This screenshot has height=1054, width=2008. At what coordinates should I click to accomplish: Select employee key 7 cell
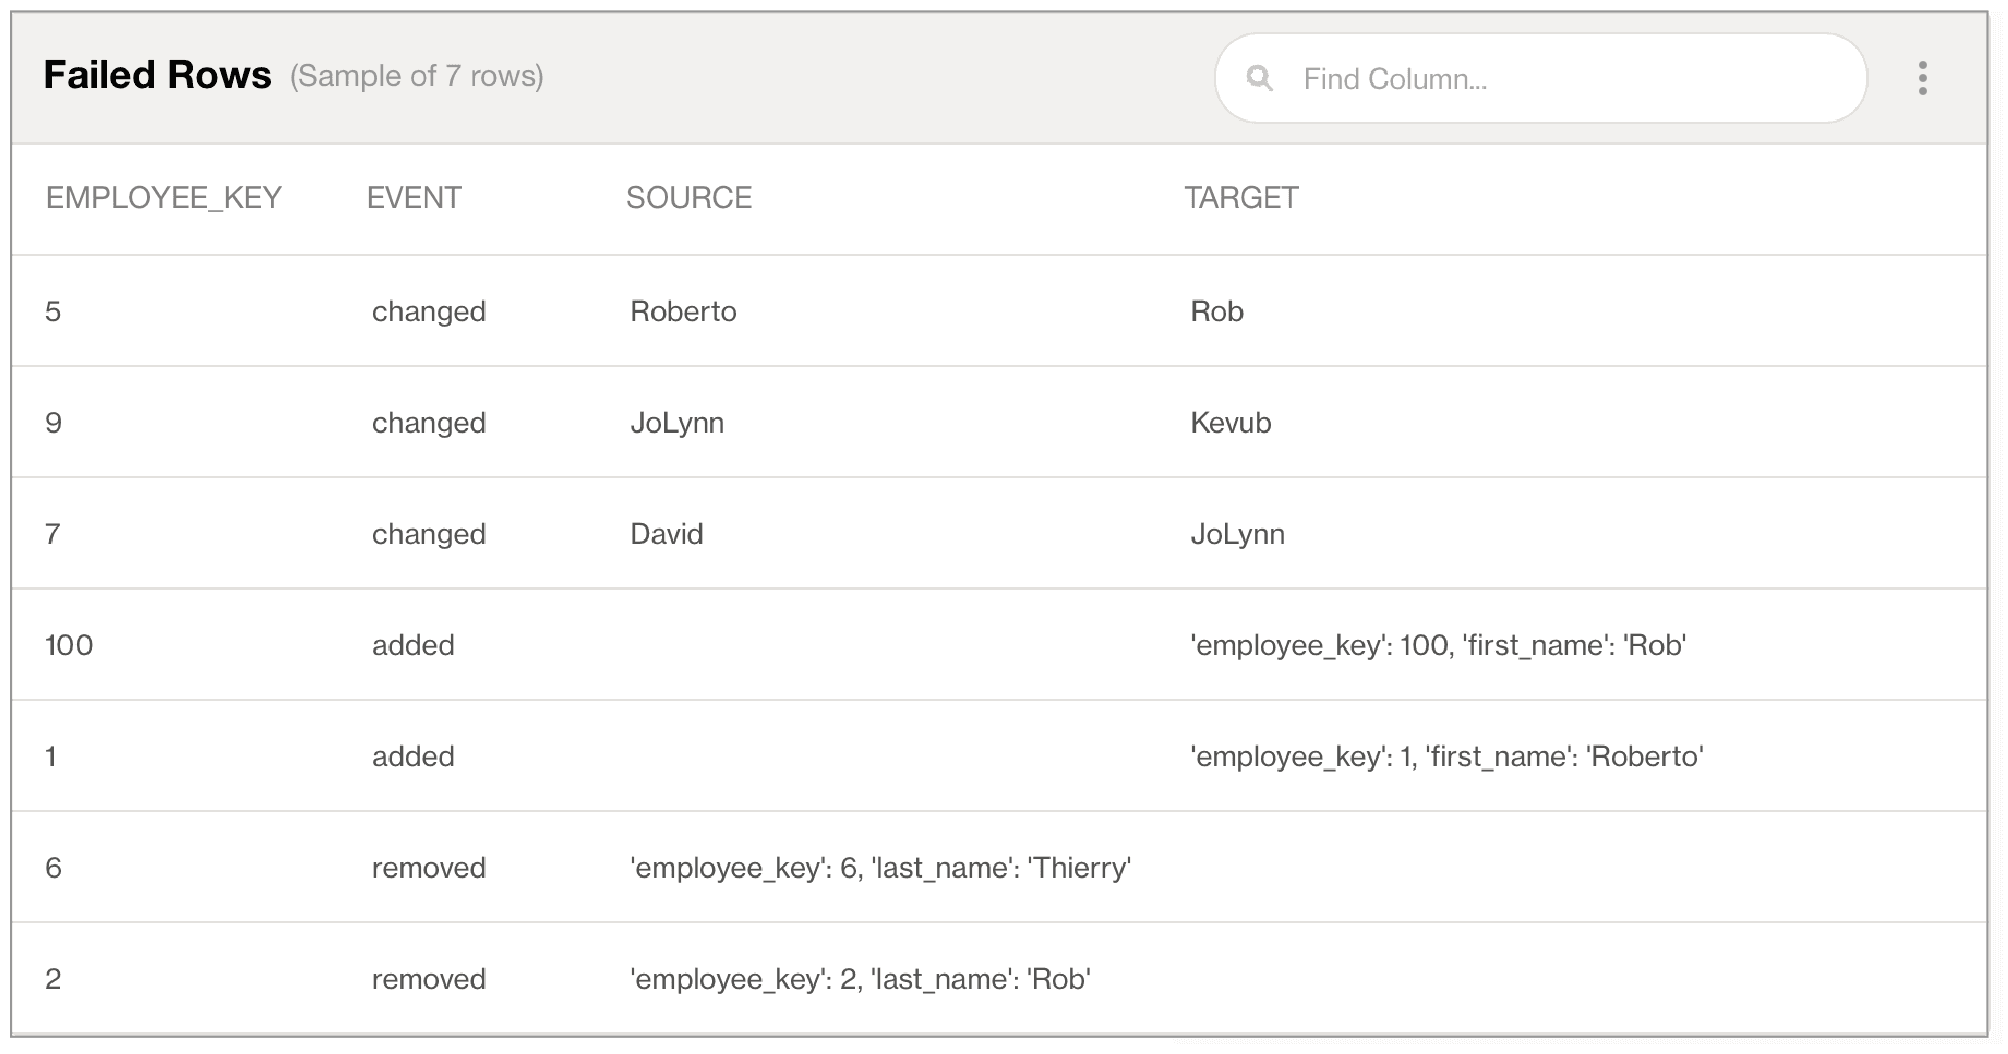coord(53,534)
